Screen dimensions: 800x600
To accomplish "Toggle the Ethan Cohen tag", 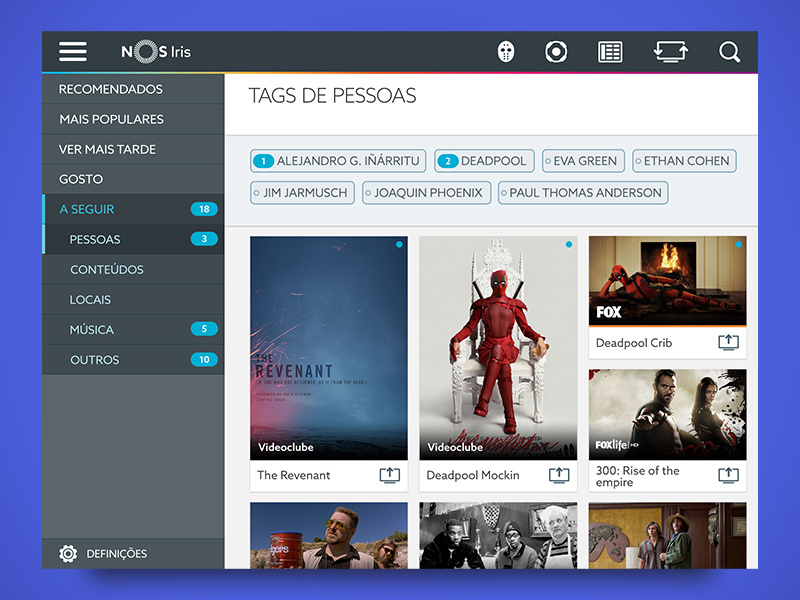I will point(684,161).
